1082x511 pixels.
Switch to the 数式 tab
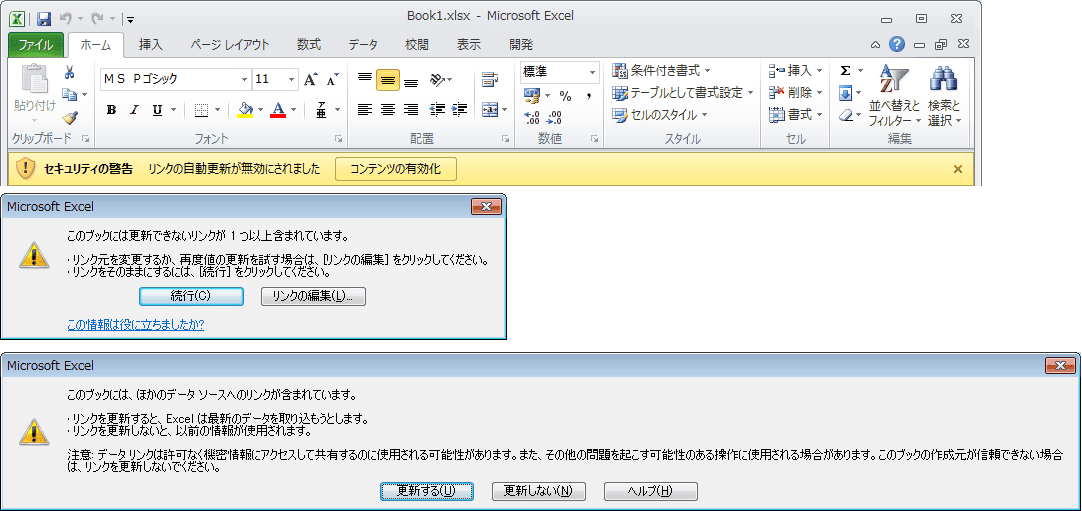308,45
